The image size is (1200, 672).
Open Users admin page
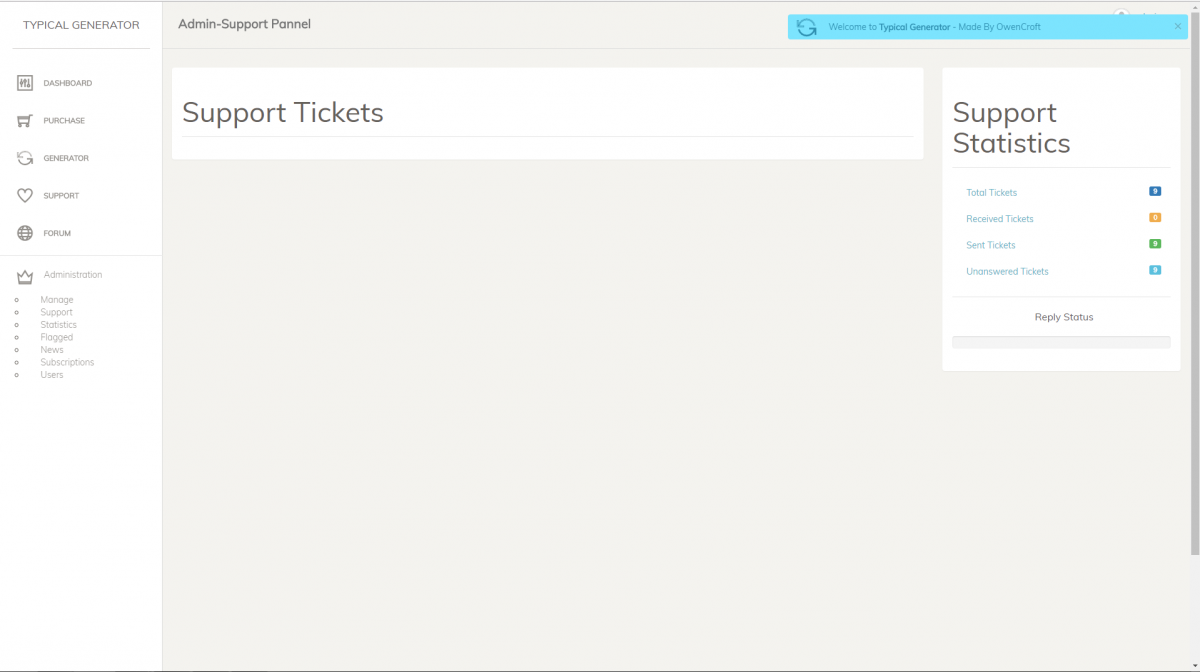[x=52, y=375]
